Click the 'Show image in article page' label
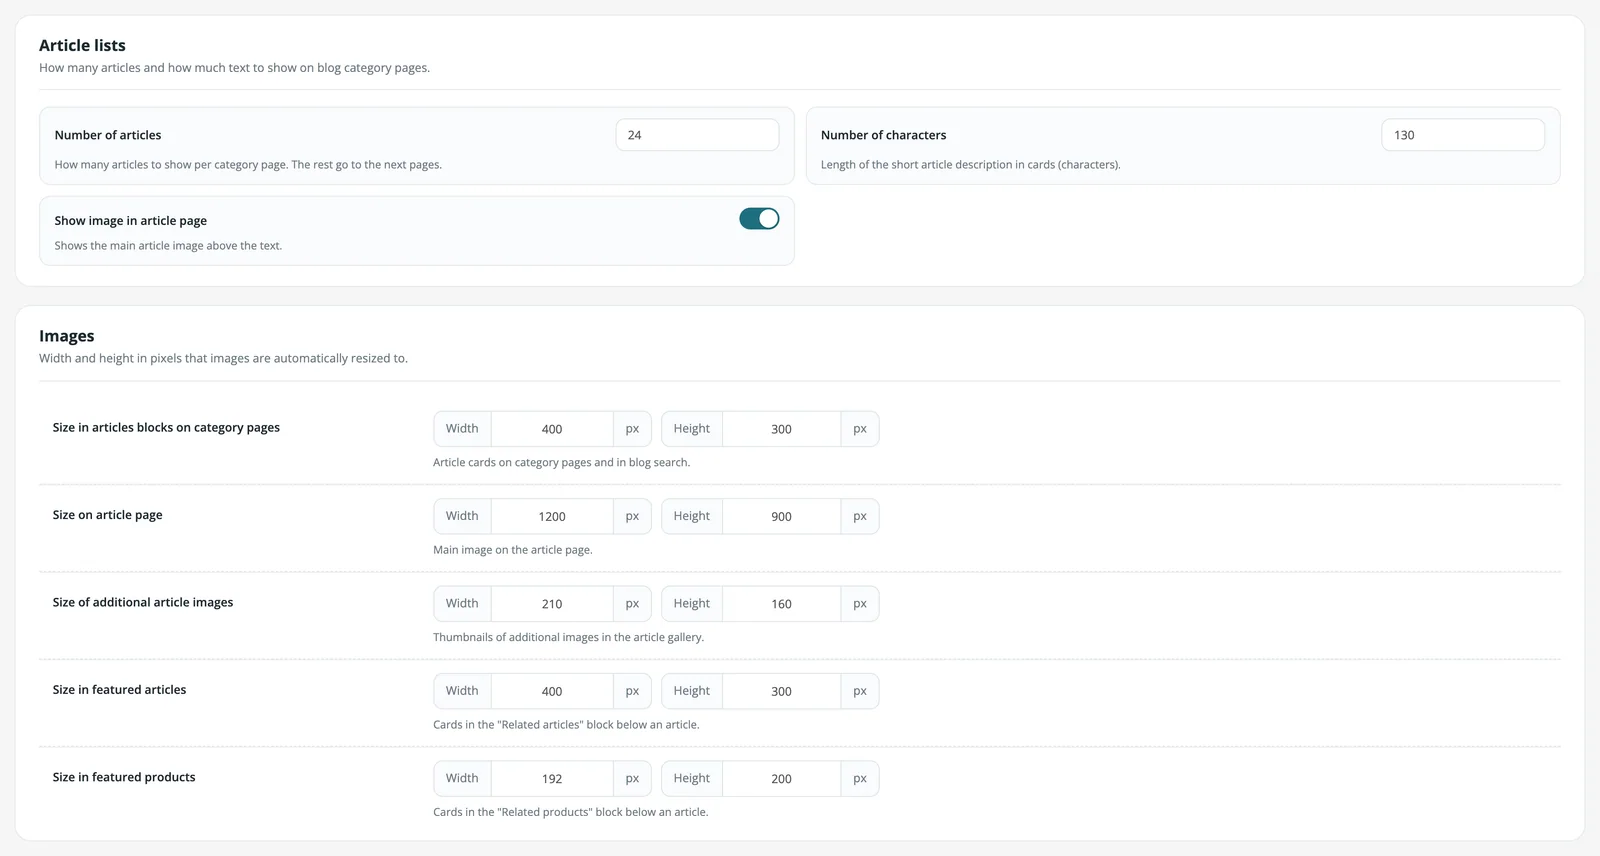Viewport: 1600px width, 856px height. pyautogui.click(x=131, y=221)
